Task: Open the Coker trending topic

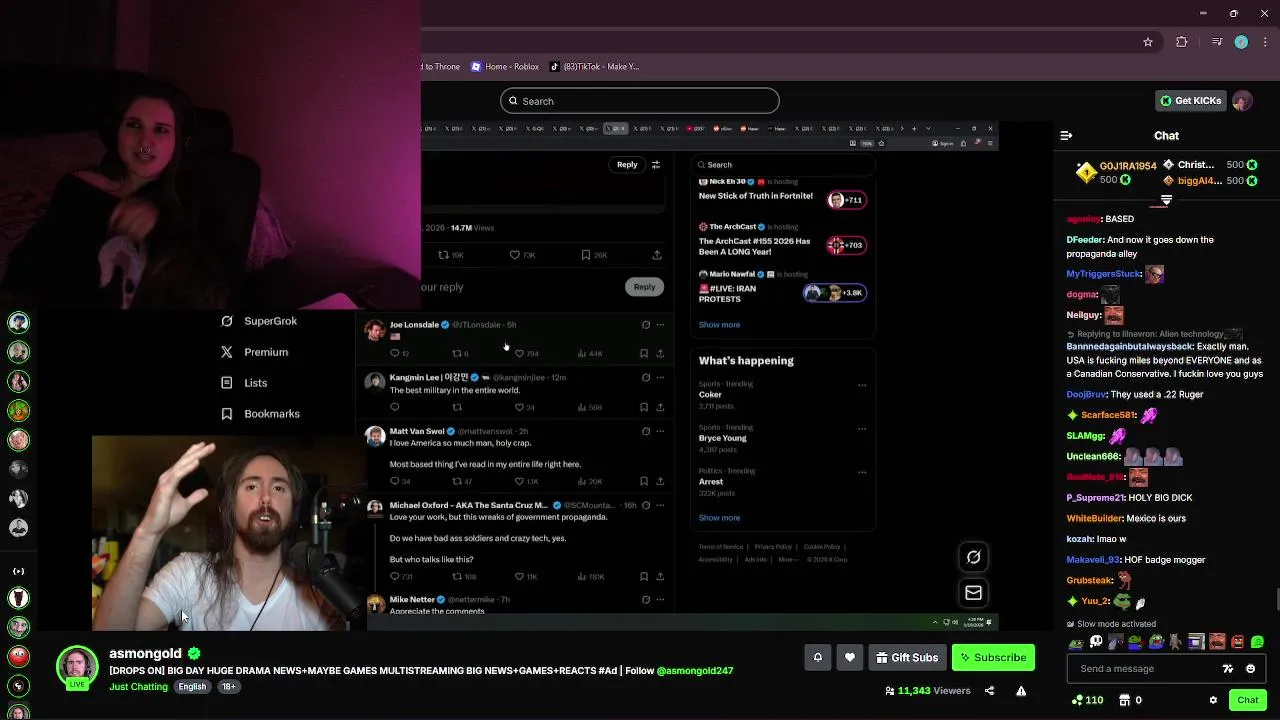Action: 711,395
